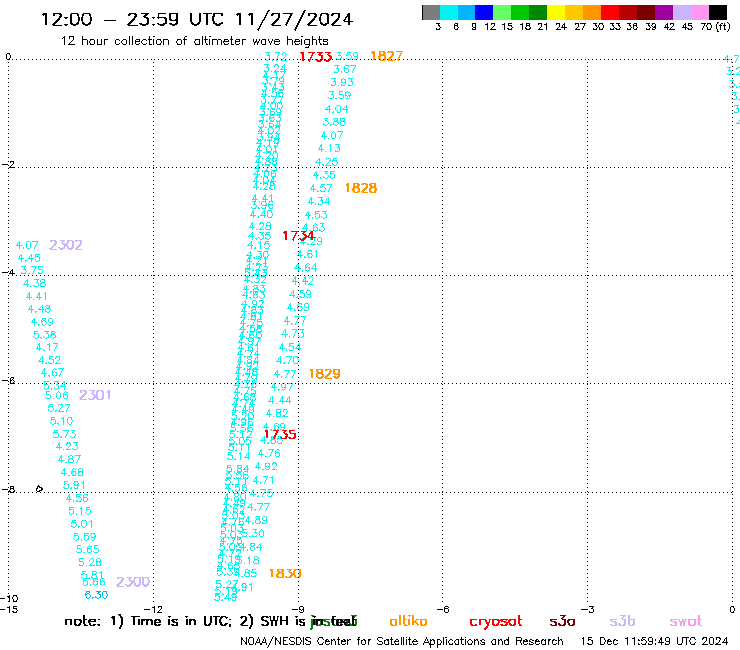
Task: Click the red 1733 time marker
Action: click(316, 57)
